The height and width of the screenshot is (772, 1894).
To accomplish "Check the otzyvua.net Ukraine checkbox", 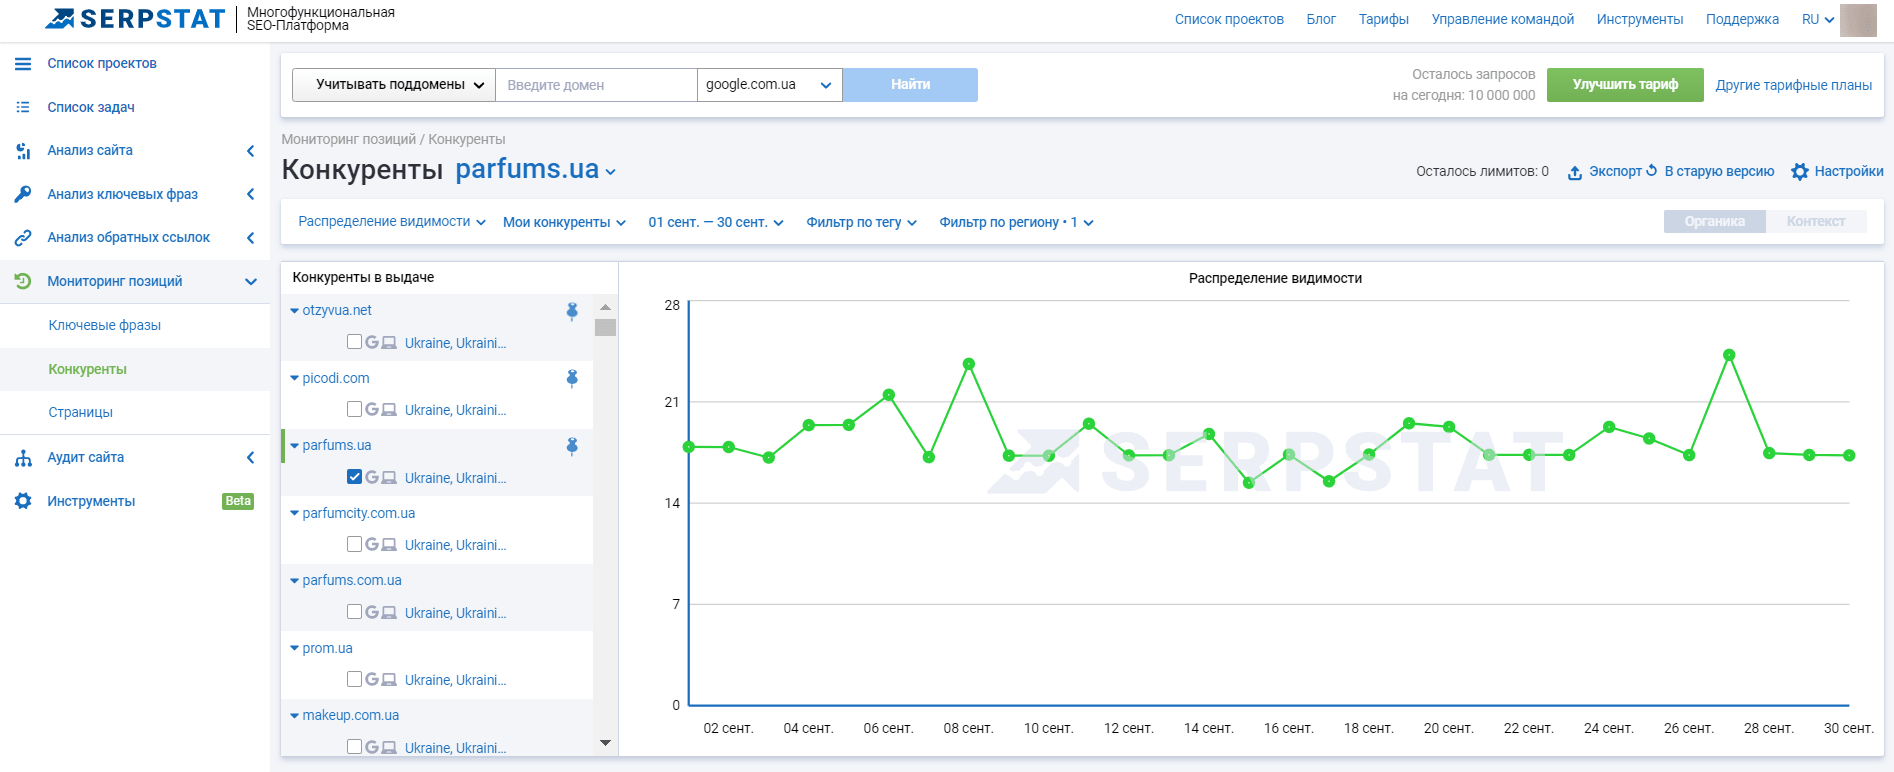I will click(354, 342).
